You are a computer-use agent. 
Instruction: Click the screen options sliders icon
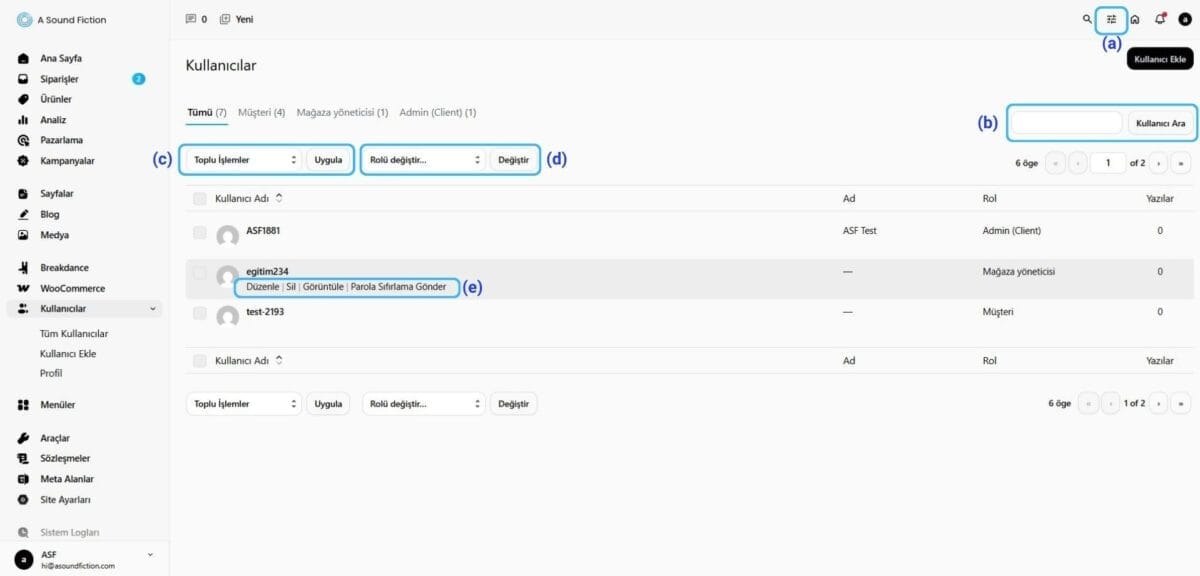(1111, 19)
